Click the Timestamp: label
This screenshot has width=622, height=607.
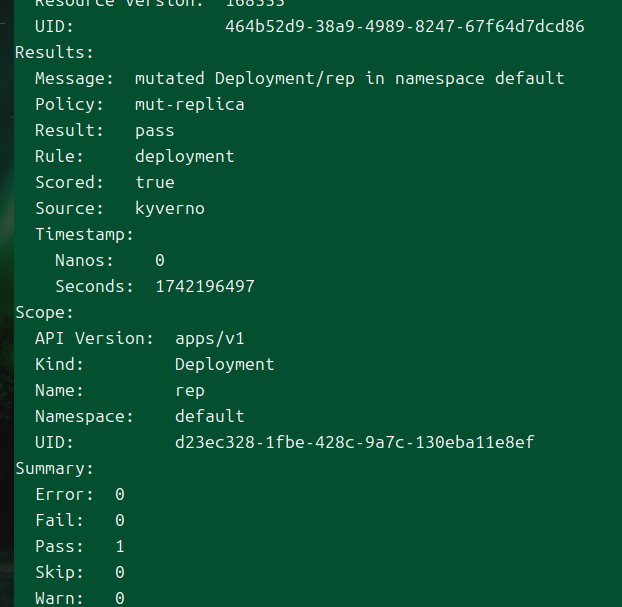pos(84,234)
